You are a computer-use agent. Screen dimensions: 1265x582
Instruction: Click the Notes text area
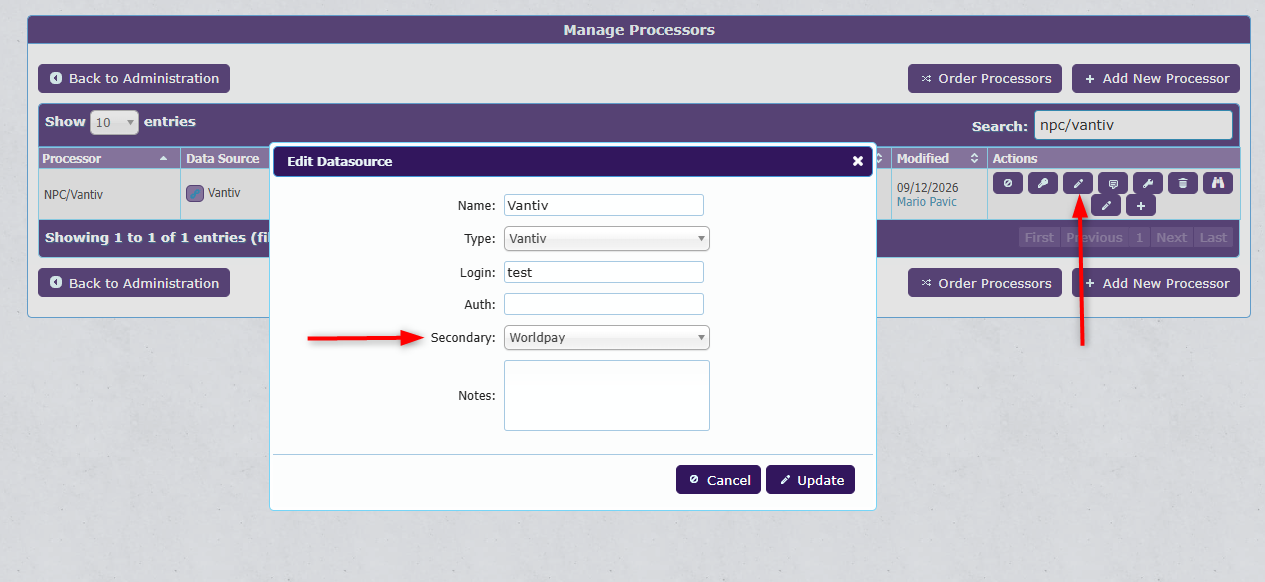[x=607, y=395]
